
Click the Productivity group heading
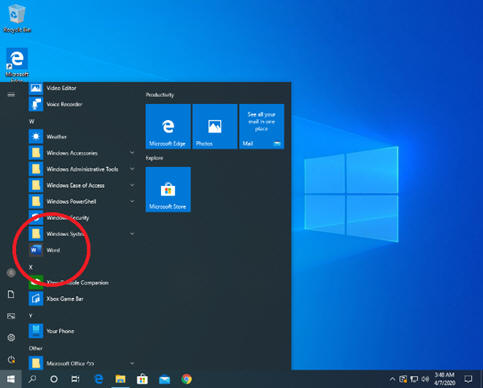point(160,95)
